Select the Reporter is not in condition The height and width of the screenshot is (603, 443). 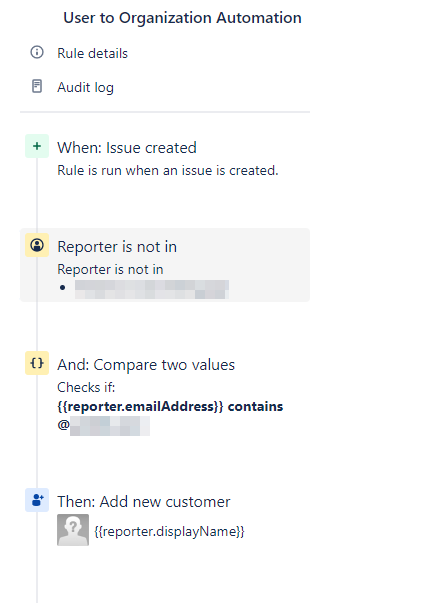(165, 265)
